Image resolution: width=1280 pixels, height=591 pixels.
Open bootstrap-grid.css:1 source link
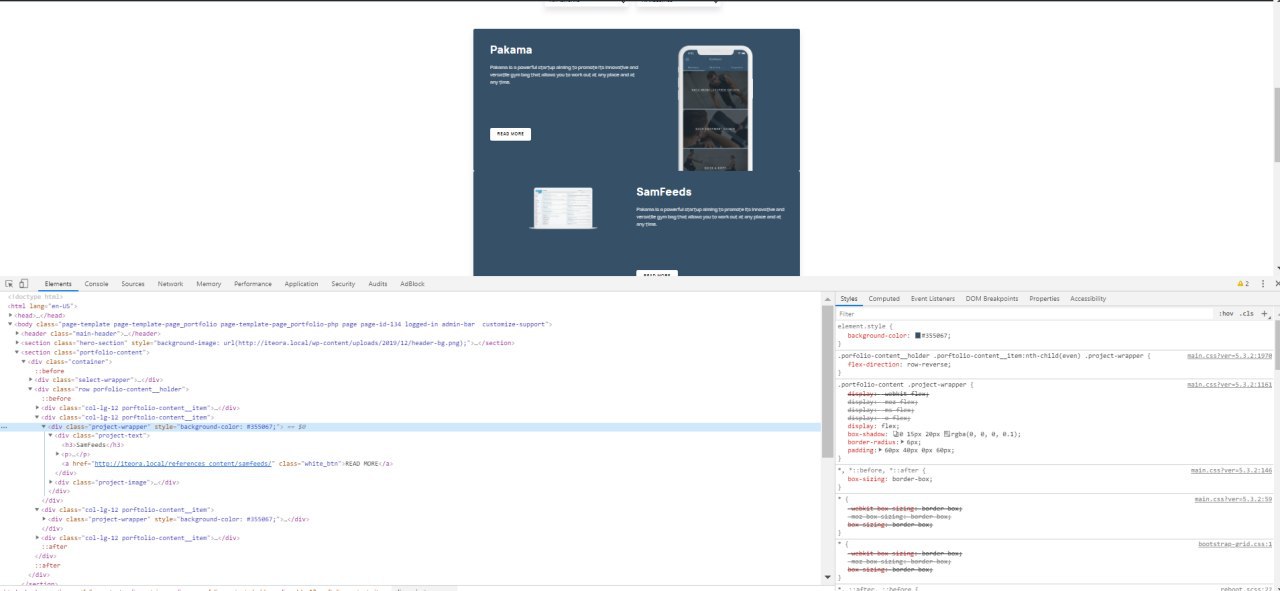pos(1235,545)
